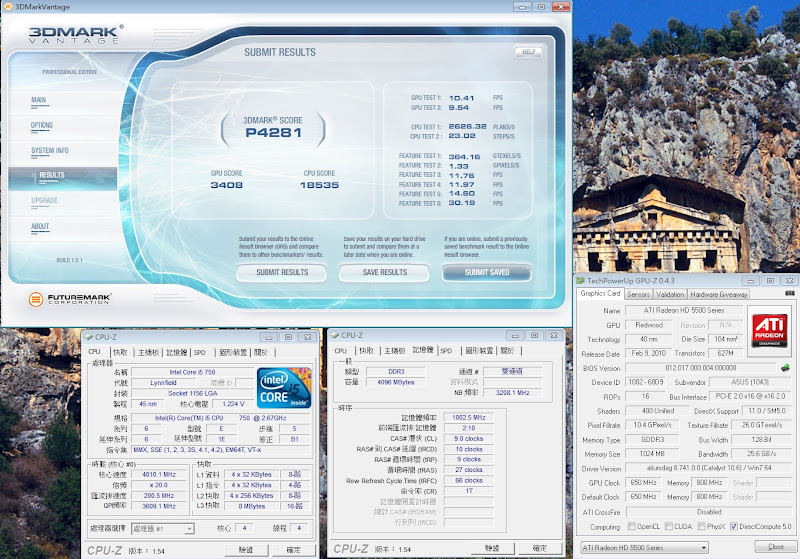Click the NB frequency value 3208.1 MHz
This screenshot has width=800, height=559.
(513, 393)
